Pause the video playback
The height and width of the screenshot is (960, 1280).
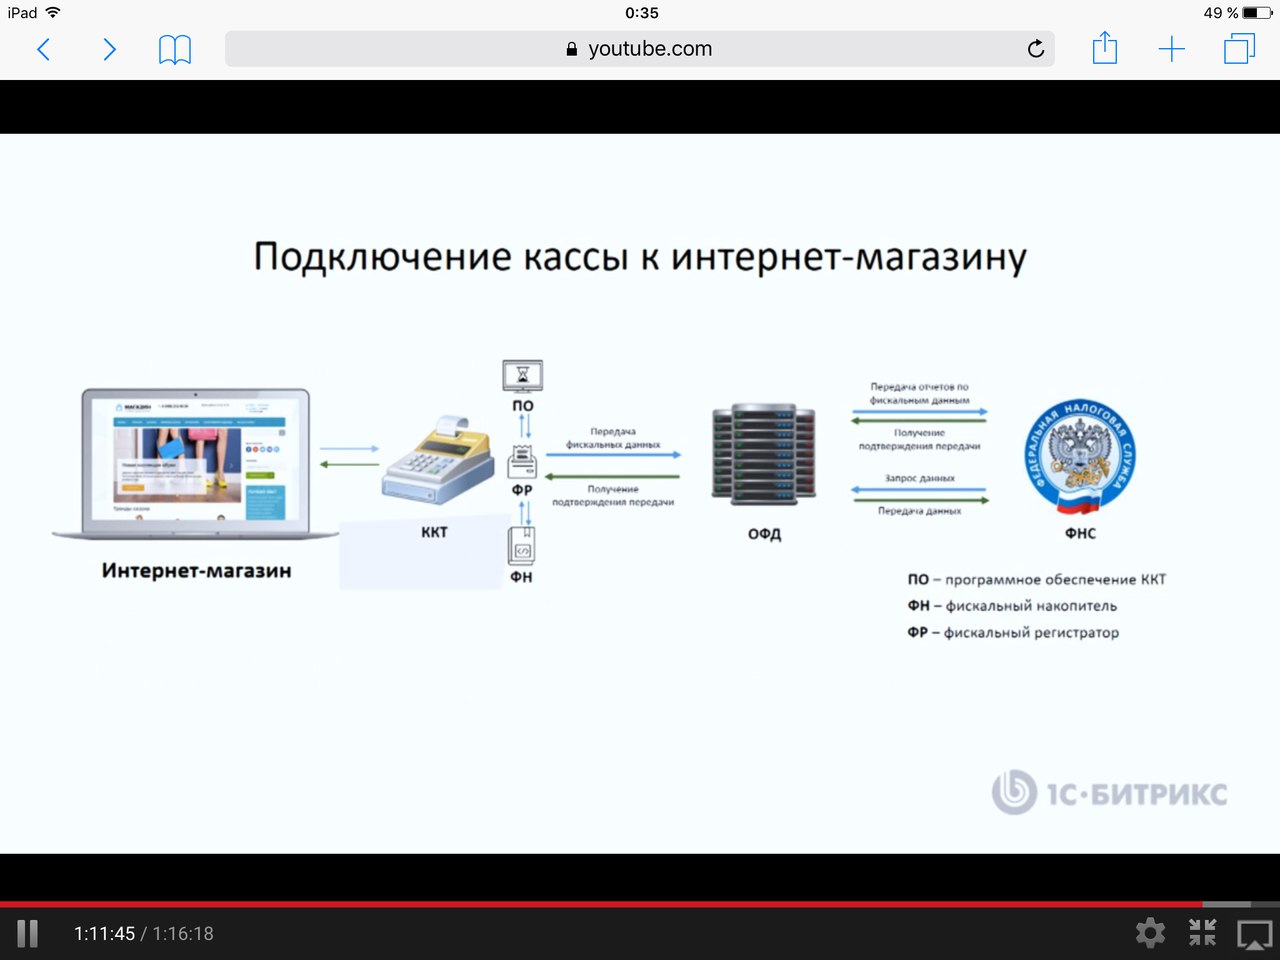click(28, 934)
